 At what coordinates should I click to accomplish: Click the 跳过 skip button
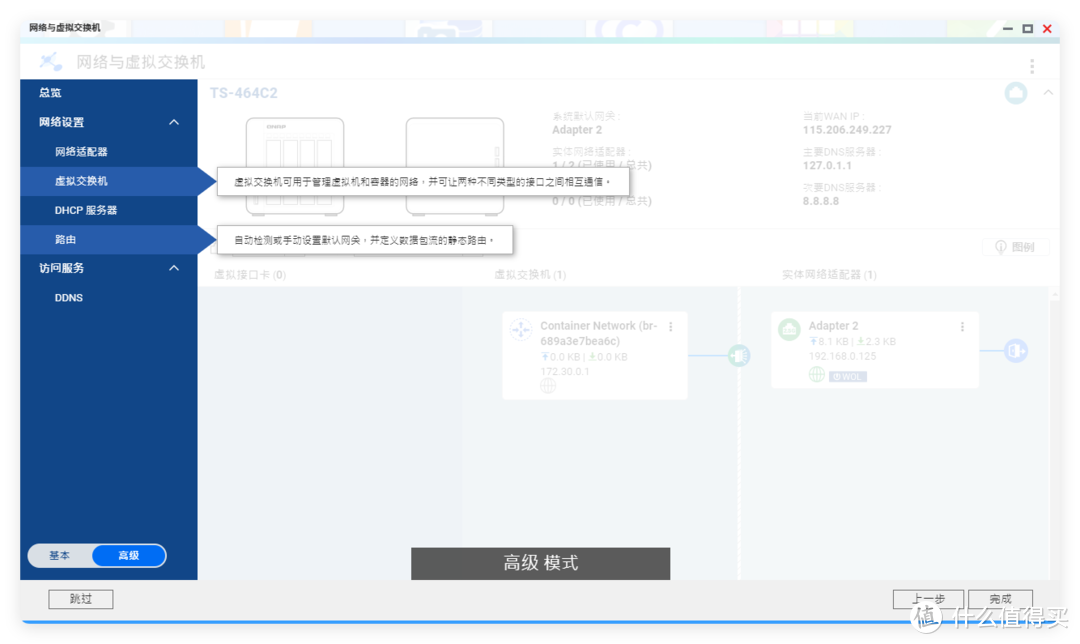point(81,599)
